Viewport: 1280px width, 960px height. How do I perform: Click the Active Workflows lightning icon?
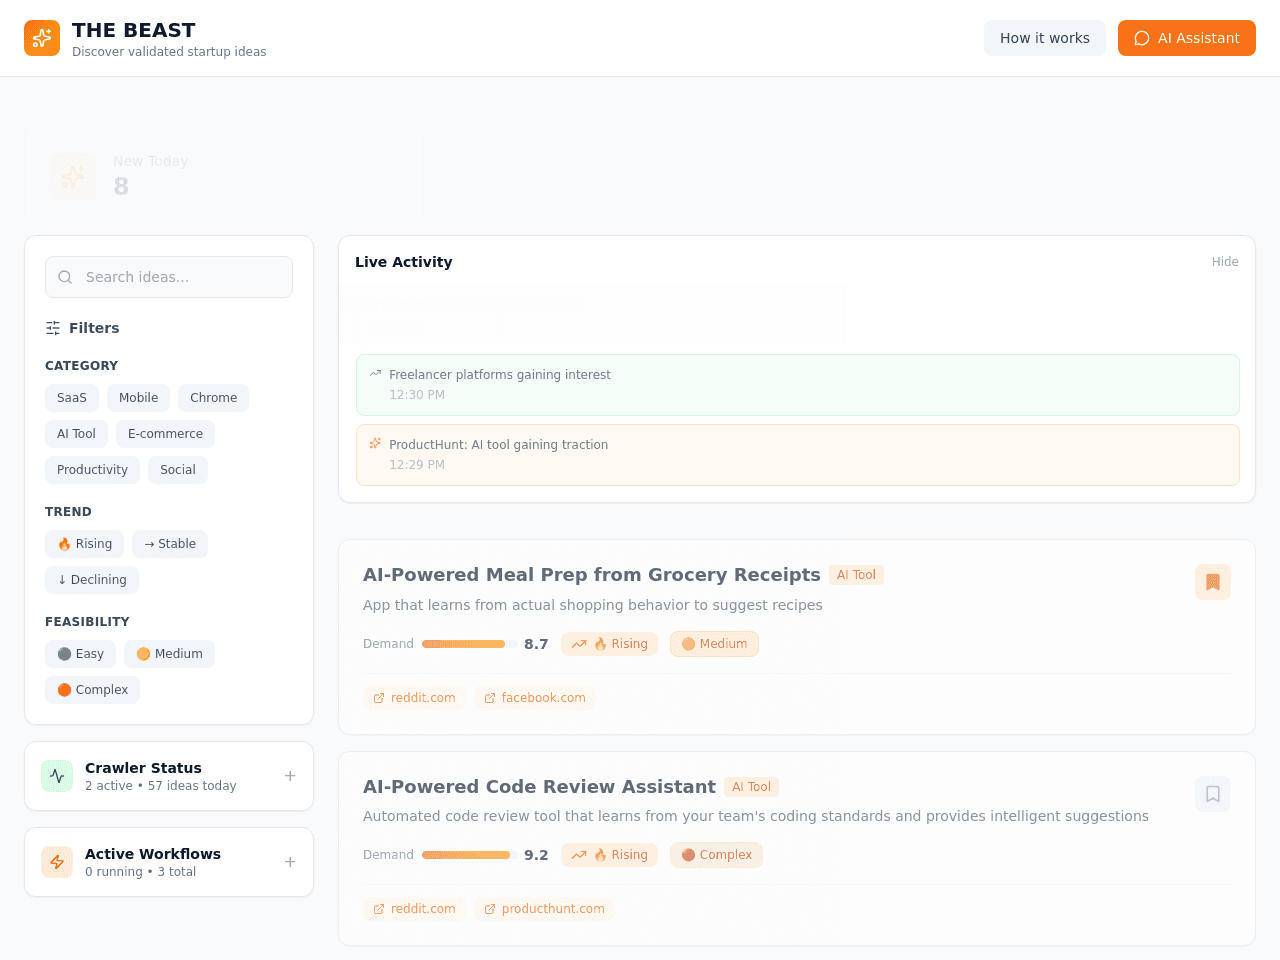[57, 862]
